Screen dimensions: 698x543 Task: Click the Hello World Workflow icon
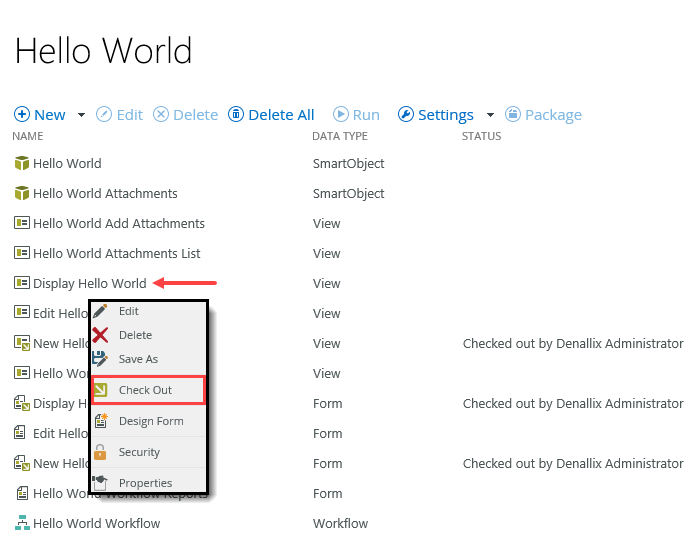point(22,523)
